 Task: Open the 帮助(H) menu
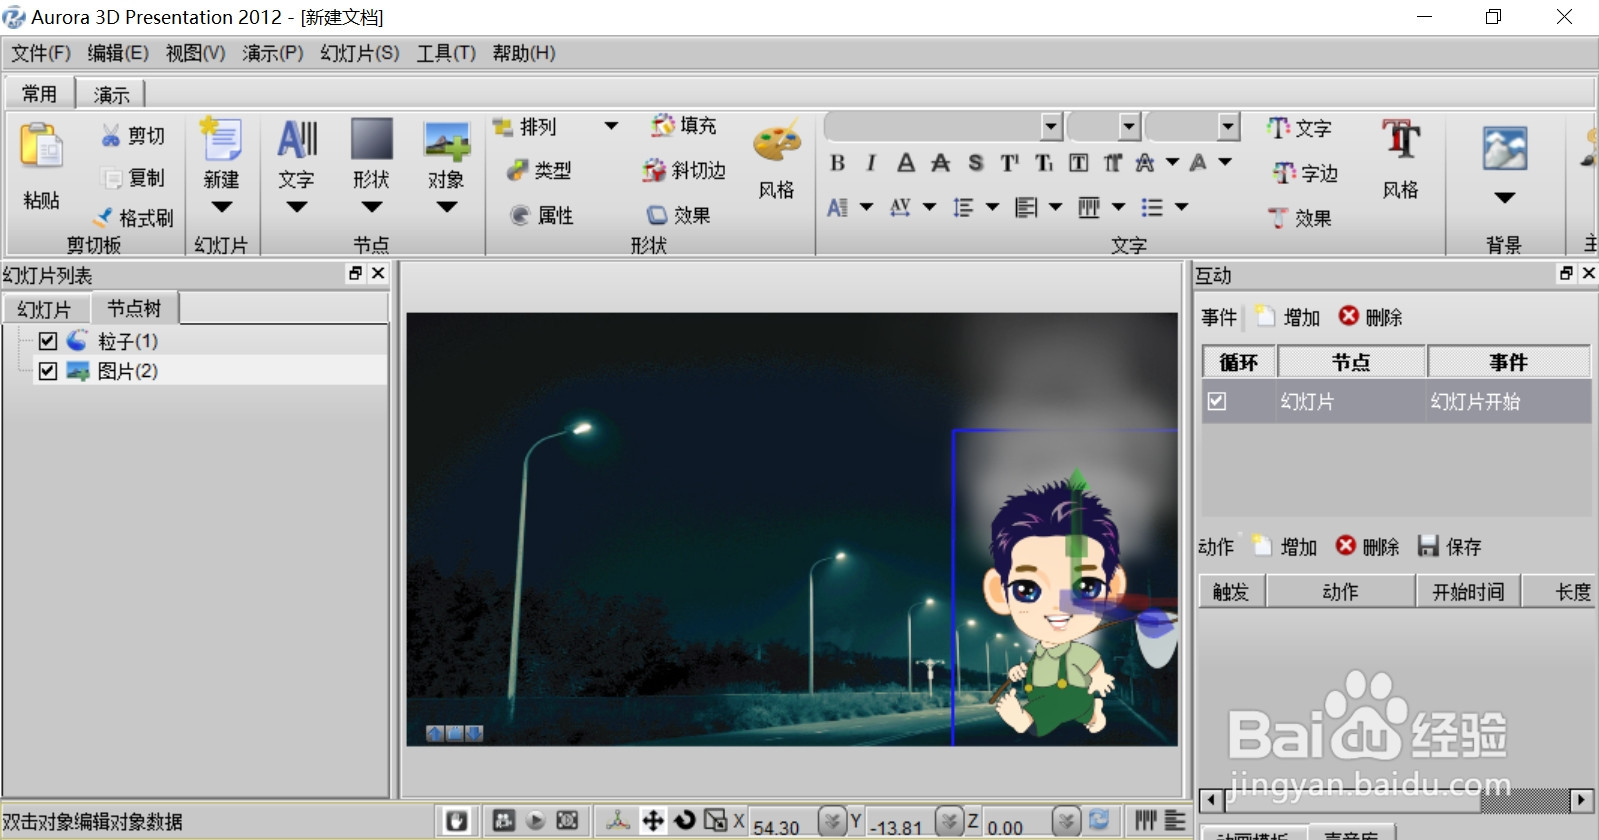pos(524,53)
